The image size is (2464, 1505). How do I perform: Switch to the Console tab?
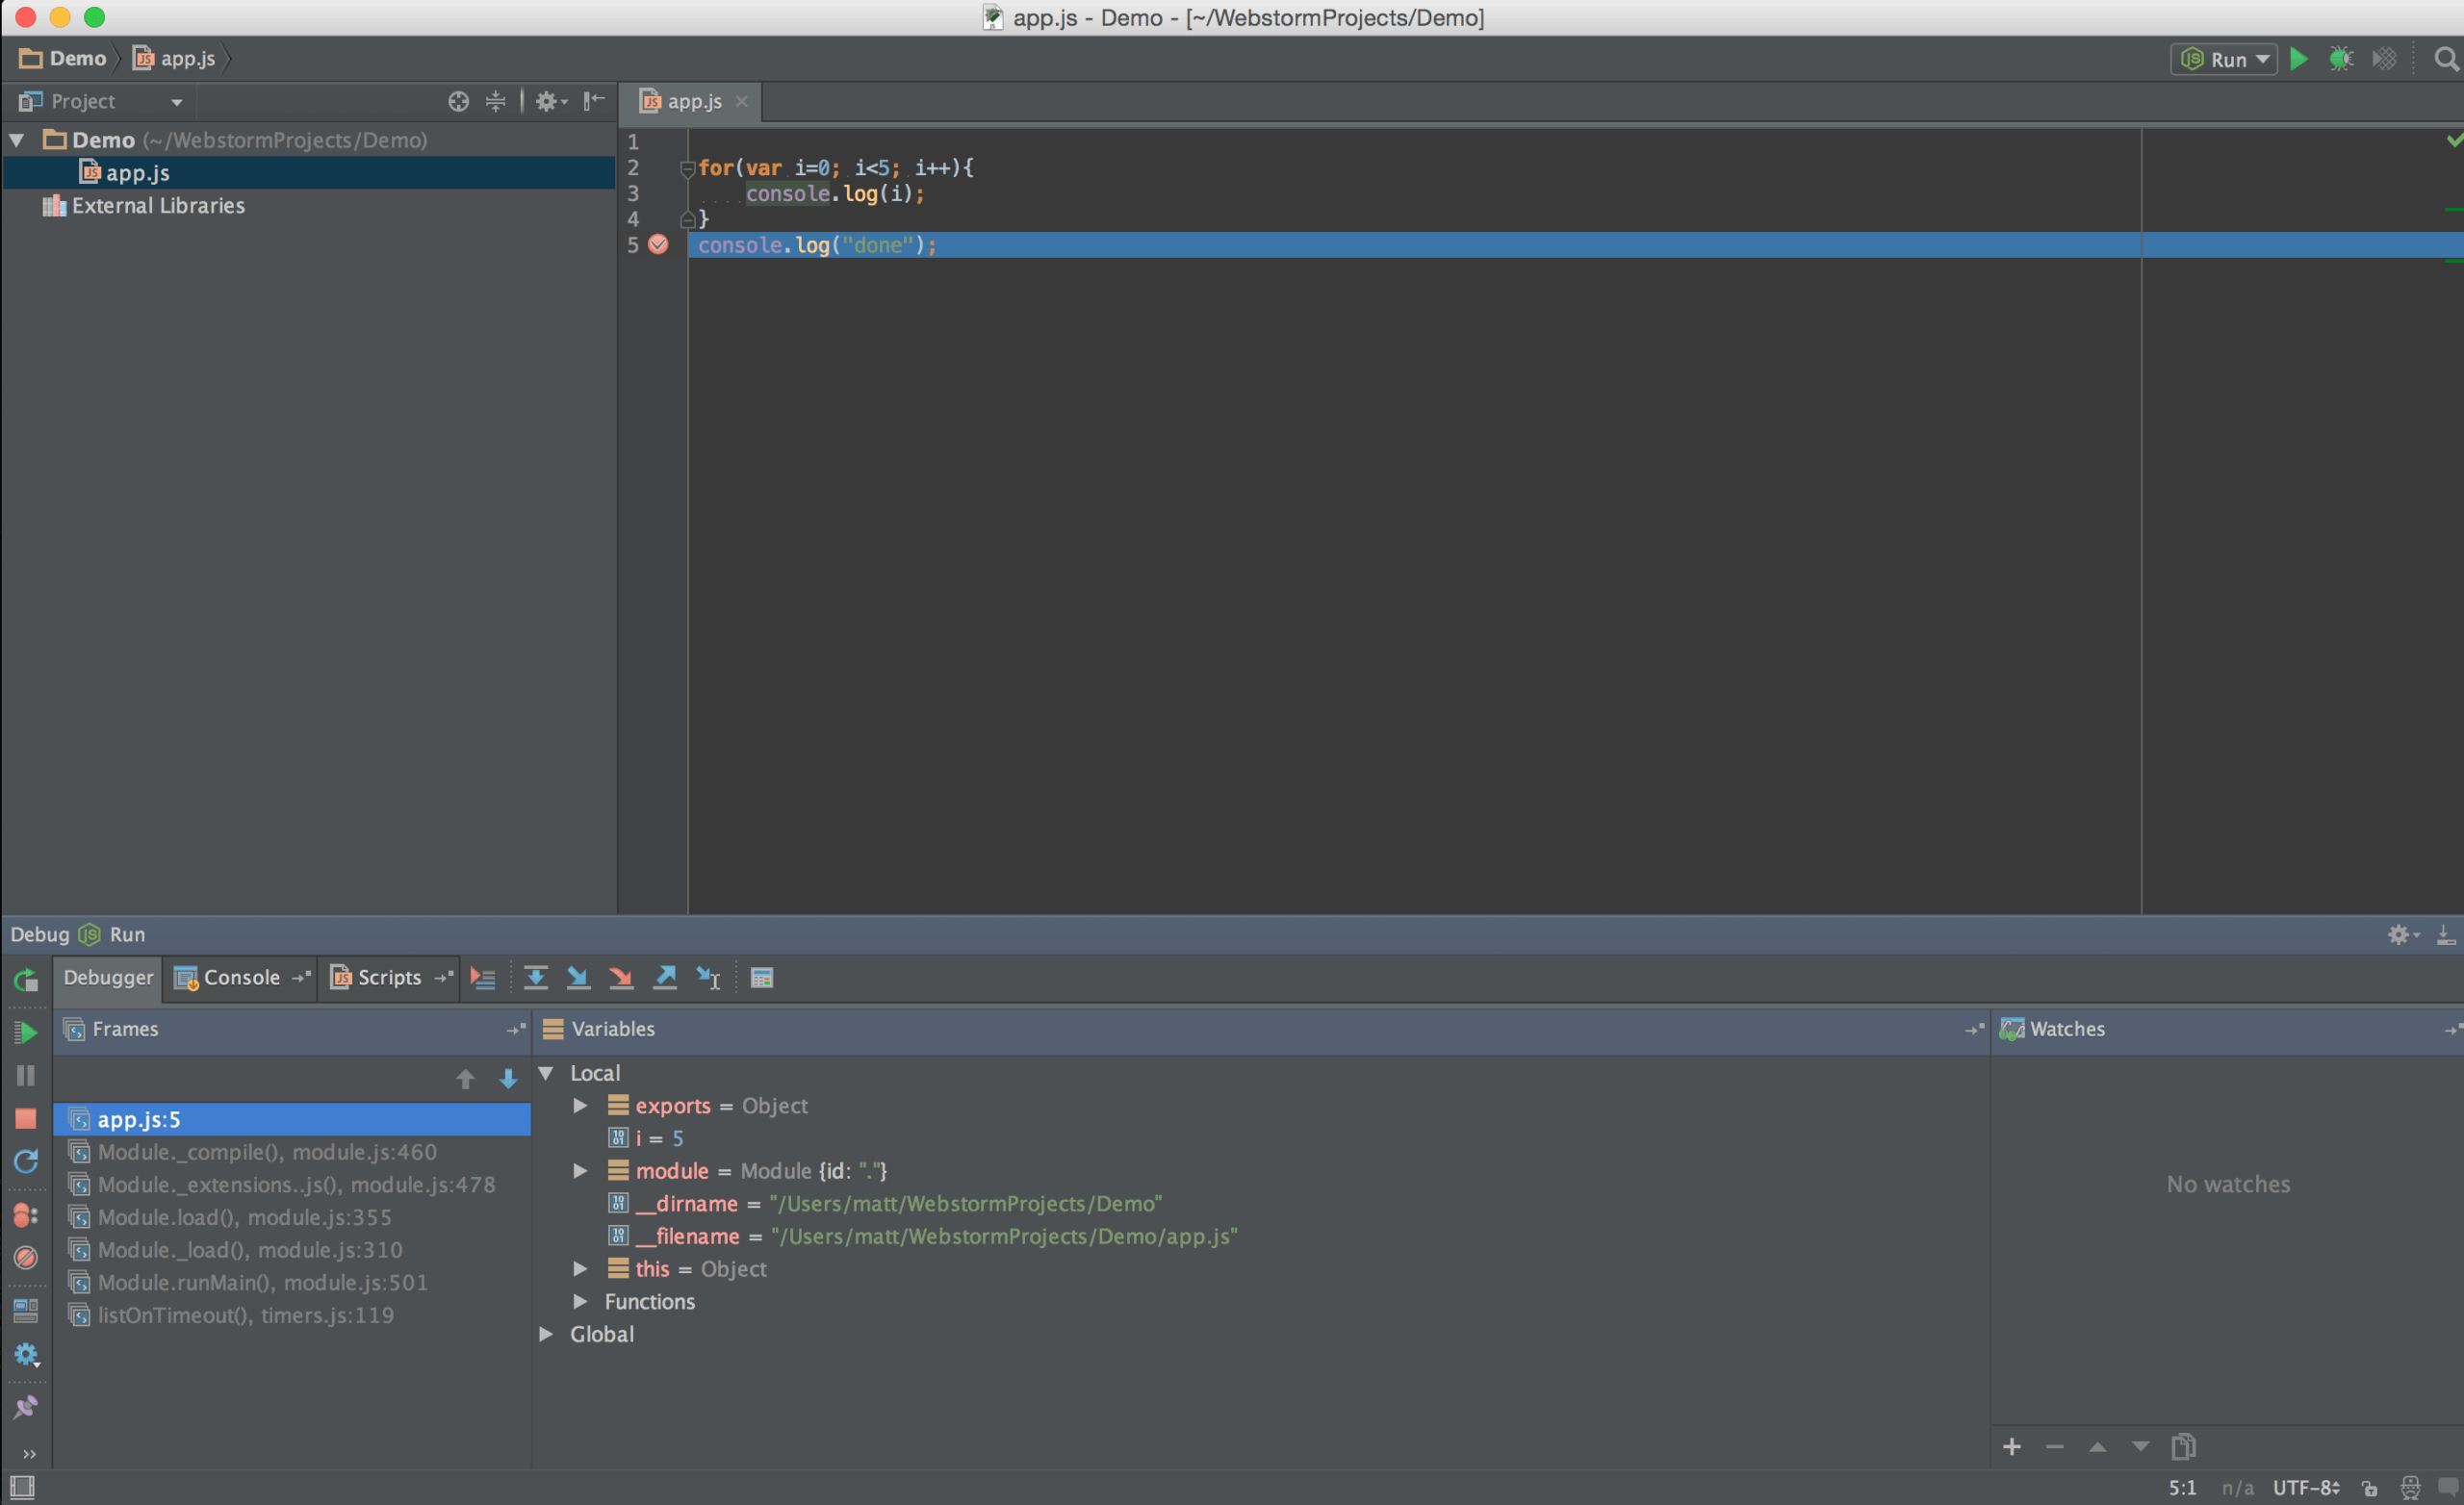click(x=240, y=977)
